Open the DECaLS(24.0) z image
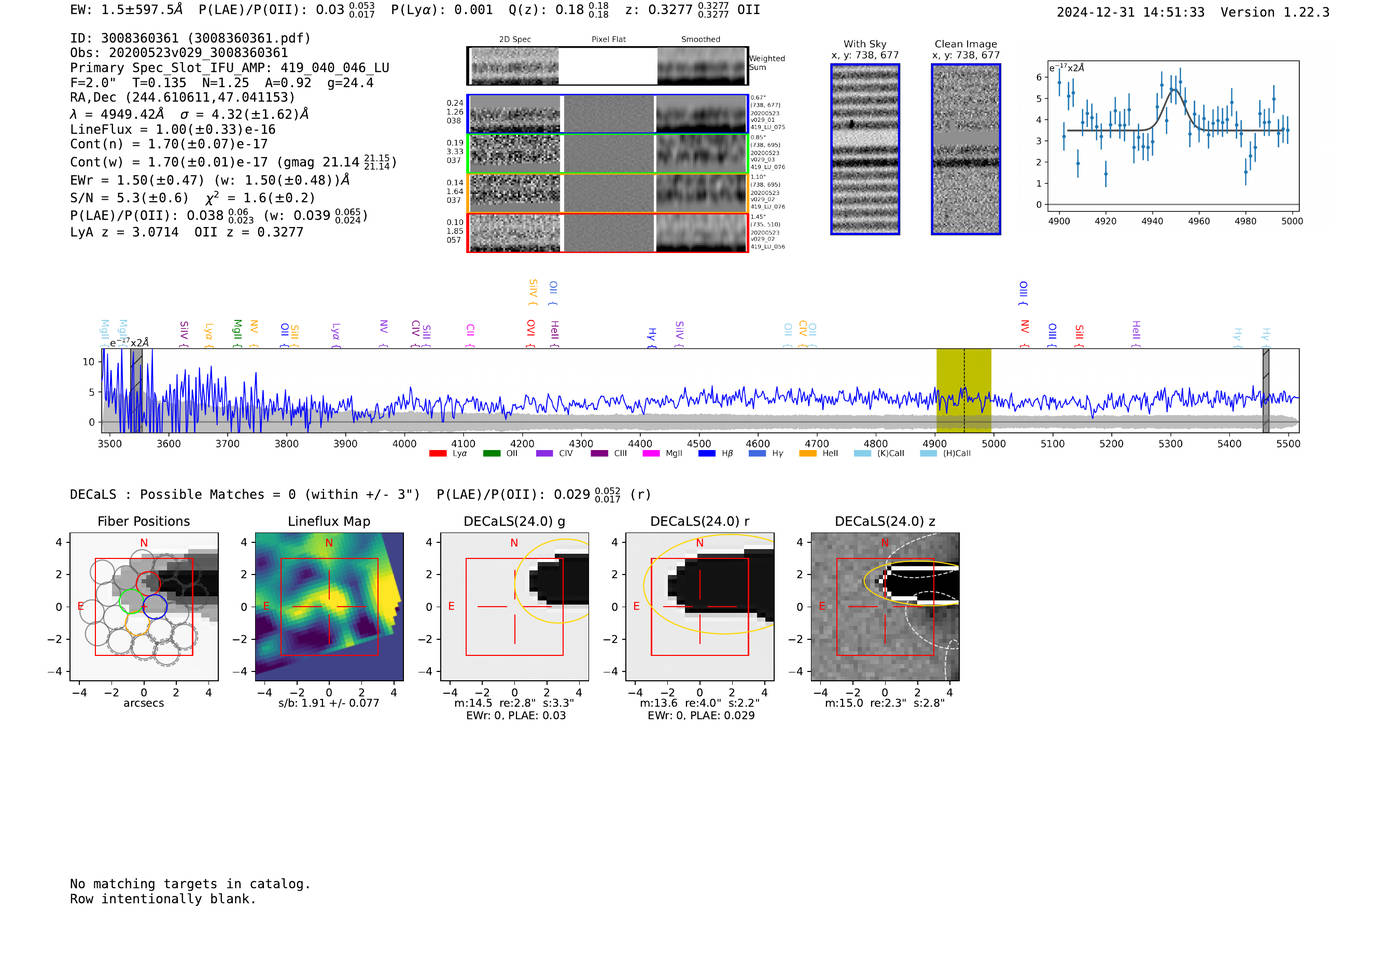 (885, 607)
